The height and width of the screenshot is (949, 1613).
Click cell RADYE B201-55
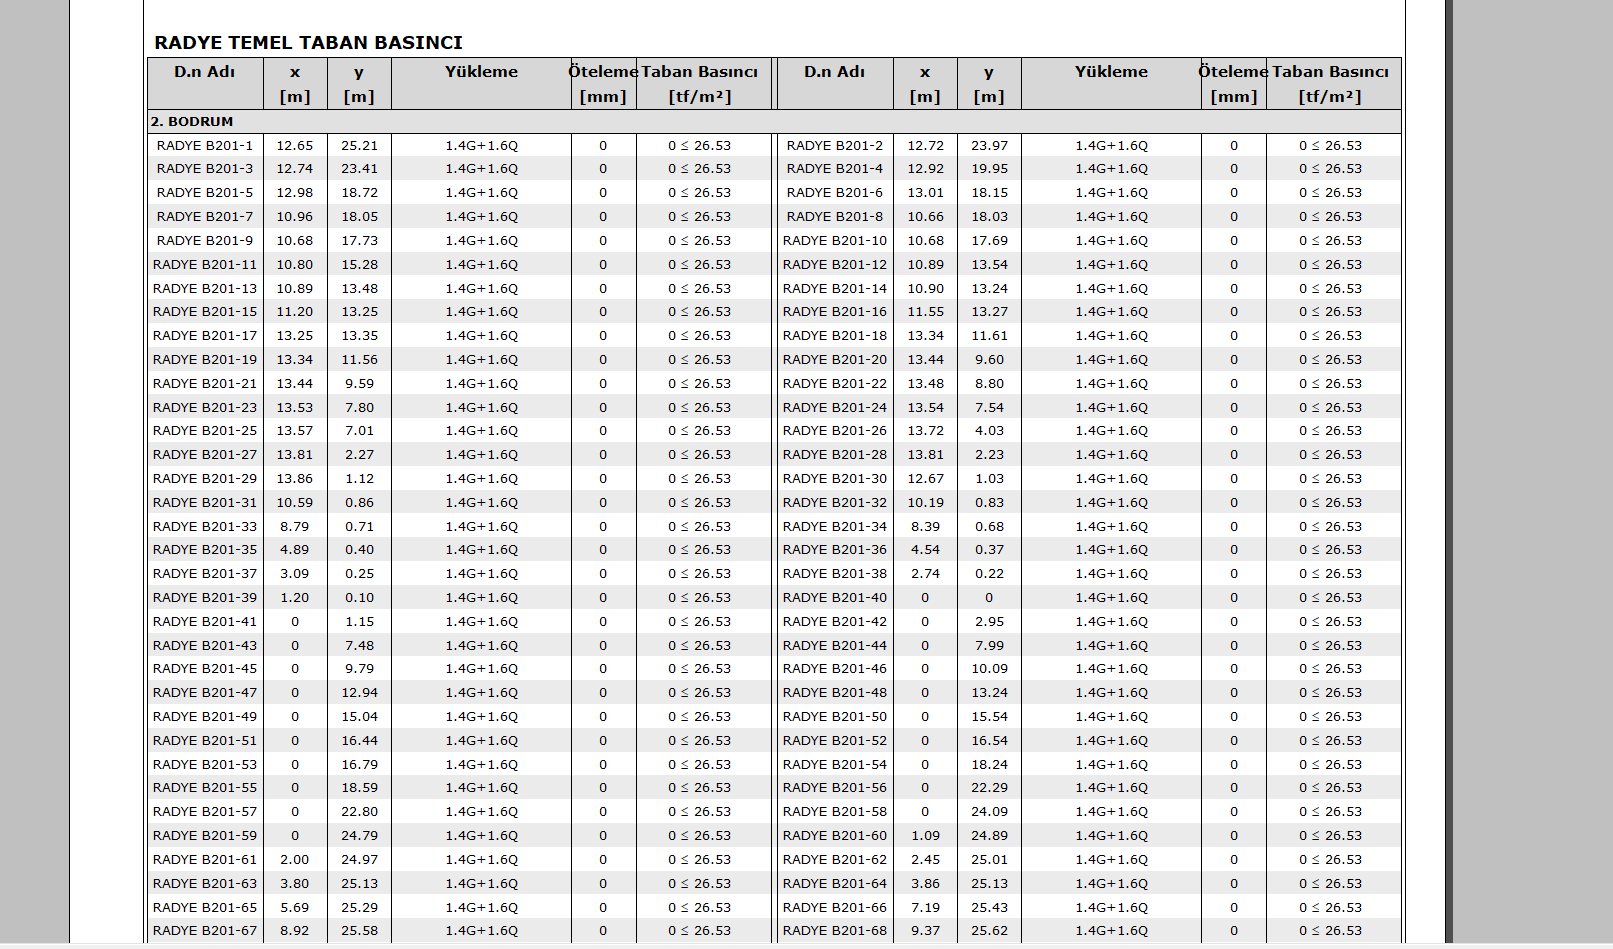[205, 788]
